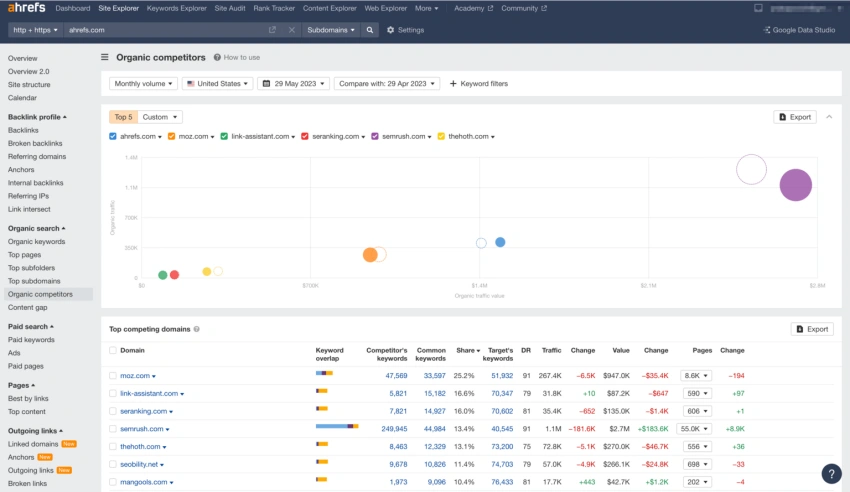Open Keywords Explorer in top navigation
The height and width of the screenshot is (492, 850).
point(176,8)
